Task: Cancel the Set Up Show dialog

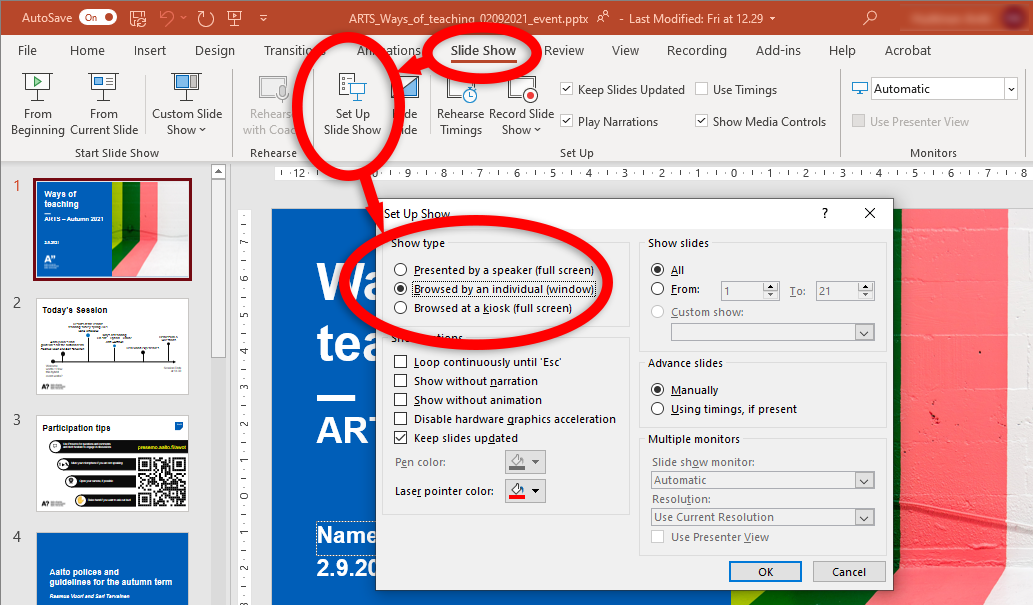Action: 848,572
